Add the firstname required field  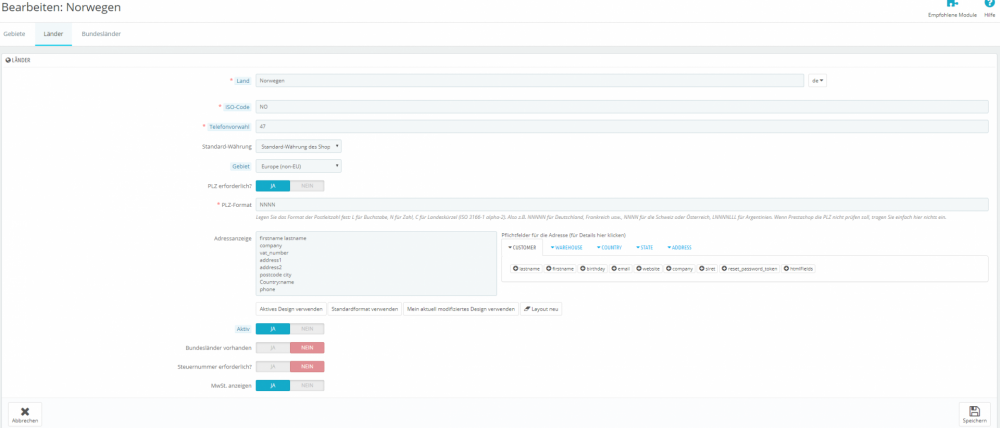tap(560, 269)
